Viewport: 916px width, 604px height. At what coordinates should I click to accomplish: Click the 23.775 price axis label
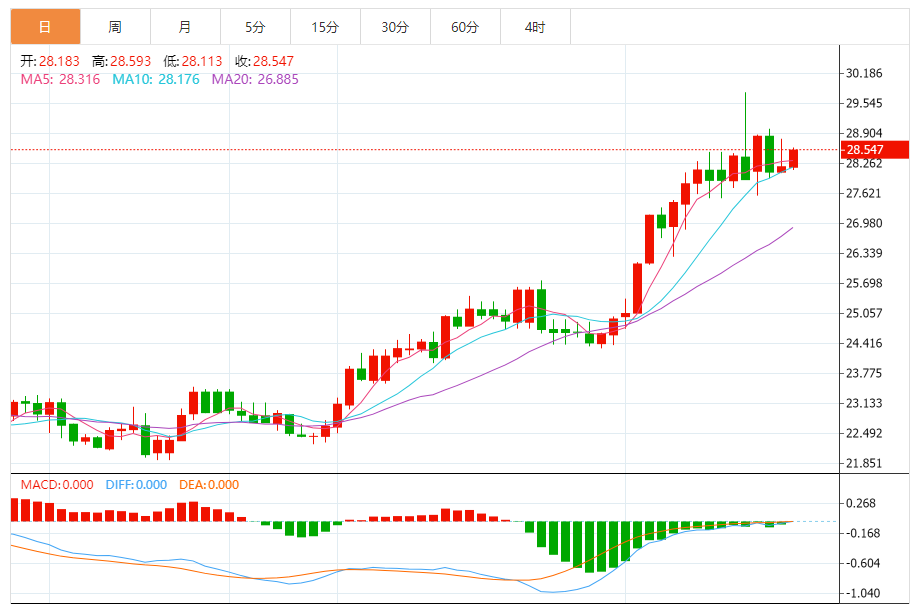point(864,373)
